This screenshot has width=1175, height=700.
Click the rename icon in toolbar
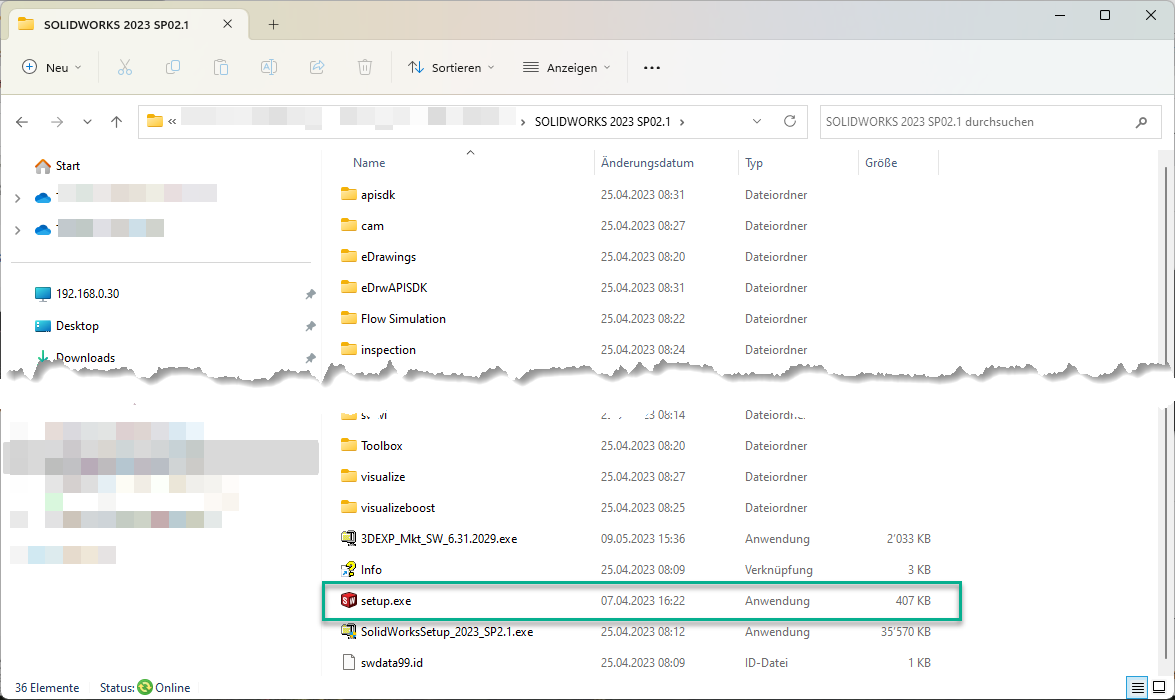pos(269,67)
